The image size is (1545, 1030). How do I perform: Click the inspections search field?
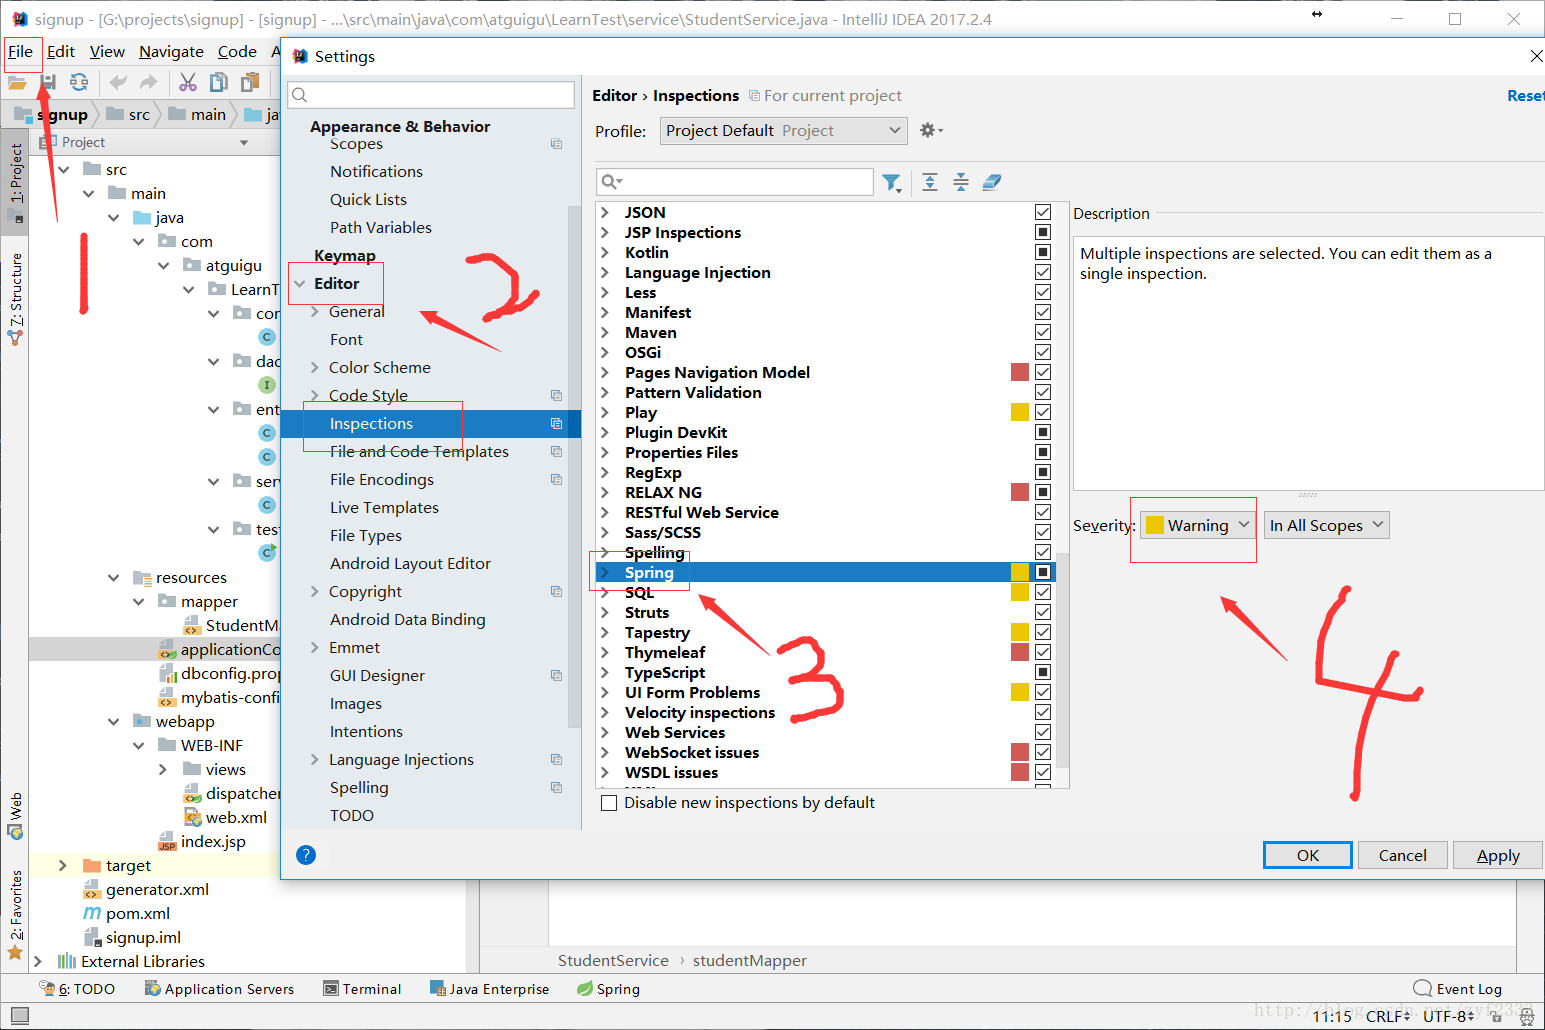pos(734,182)
